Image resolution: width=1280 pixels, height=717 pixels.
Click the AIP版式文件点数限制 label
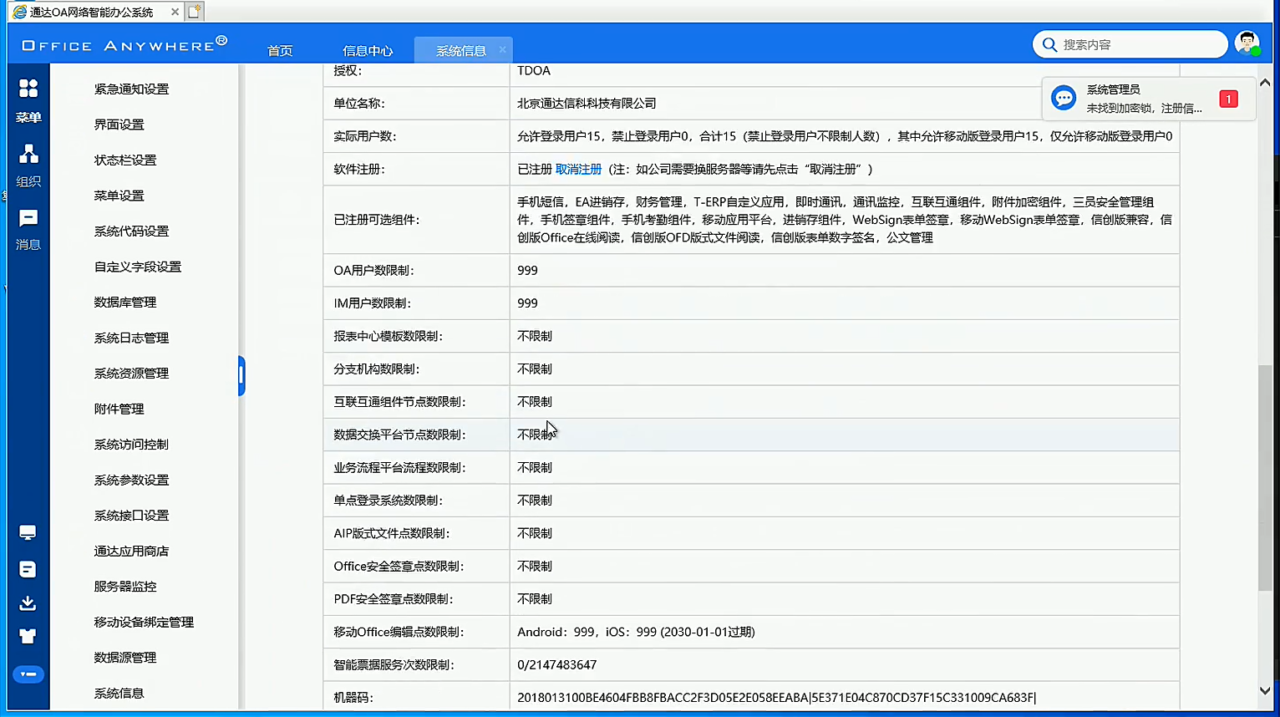coord(391,533)
